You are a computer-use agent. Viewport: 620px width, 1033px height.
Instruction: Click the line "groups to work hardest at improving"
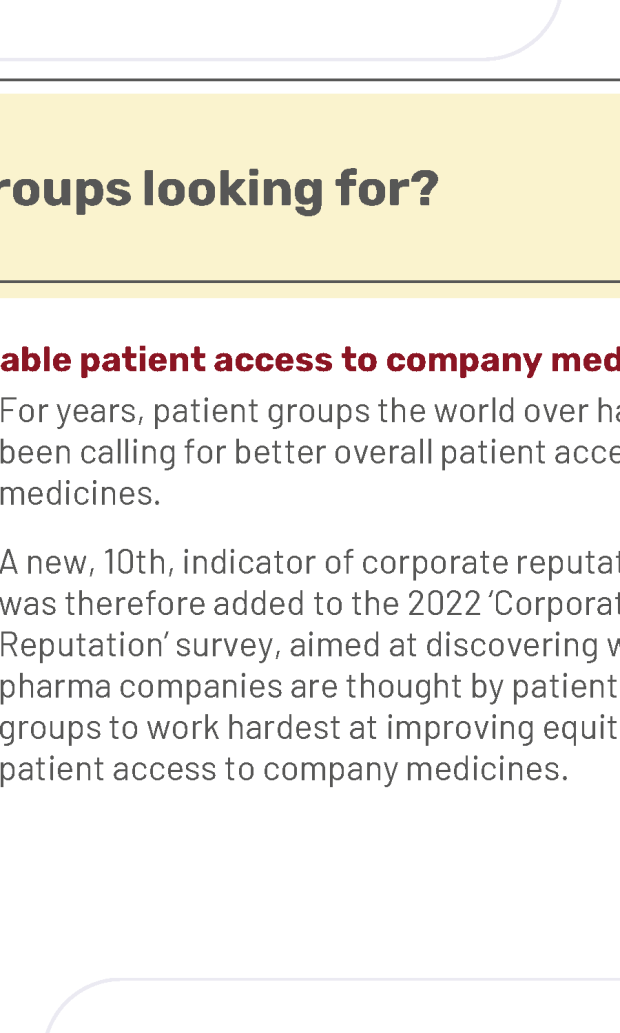(x=310, y=728)
